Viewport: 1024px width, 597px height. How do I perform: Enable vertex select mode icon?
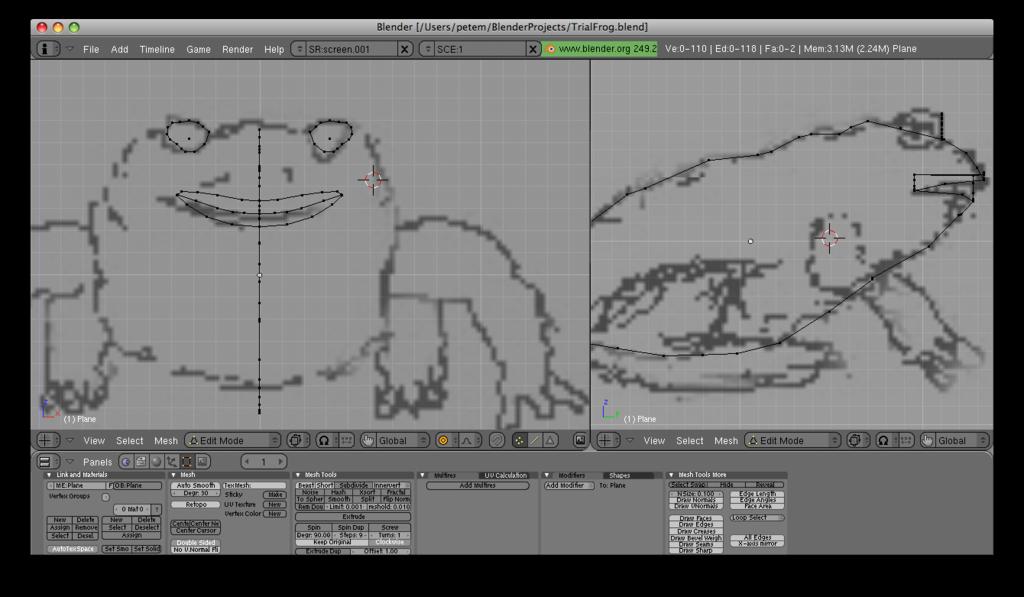coord(519,440)
